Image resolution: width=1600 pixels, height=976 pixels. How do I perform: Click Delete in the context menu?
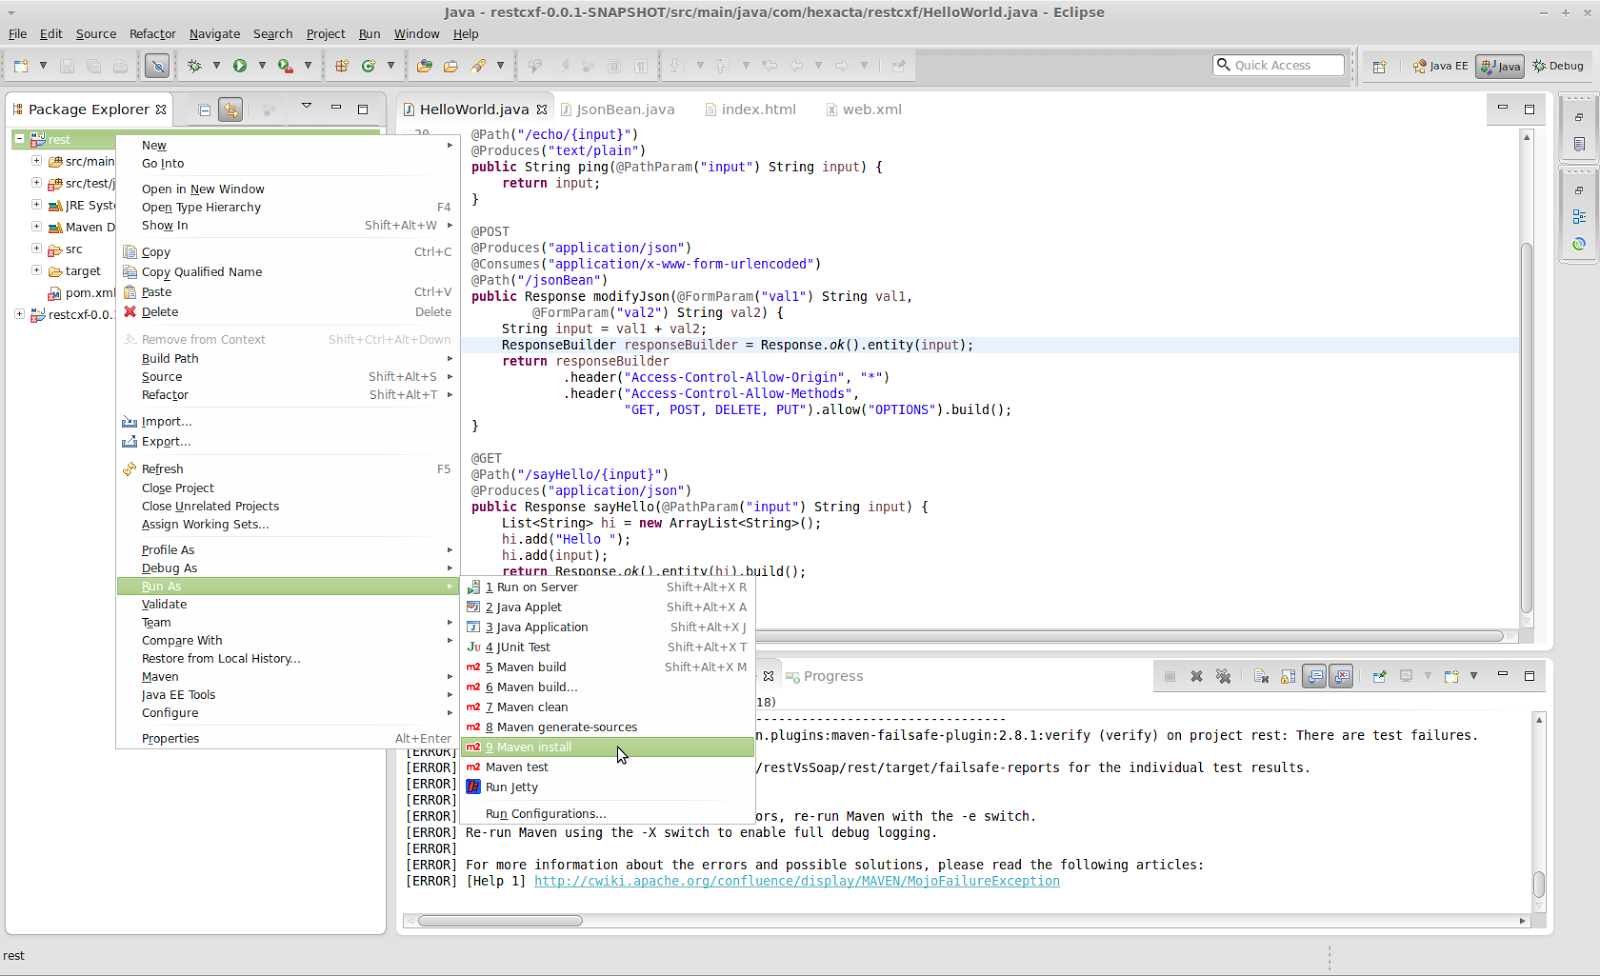pyautogui.click(x=288, y=312)
